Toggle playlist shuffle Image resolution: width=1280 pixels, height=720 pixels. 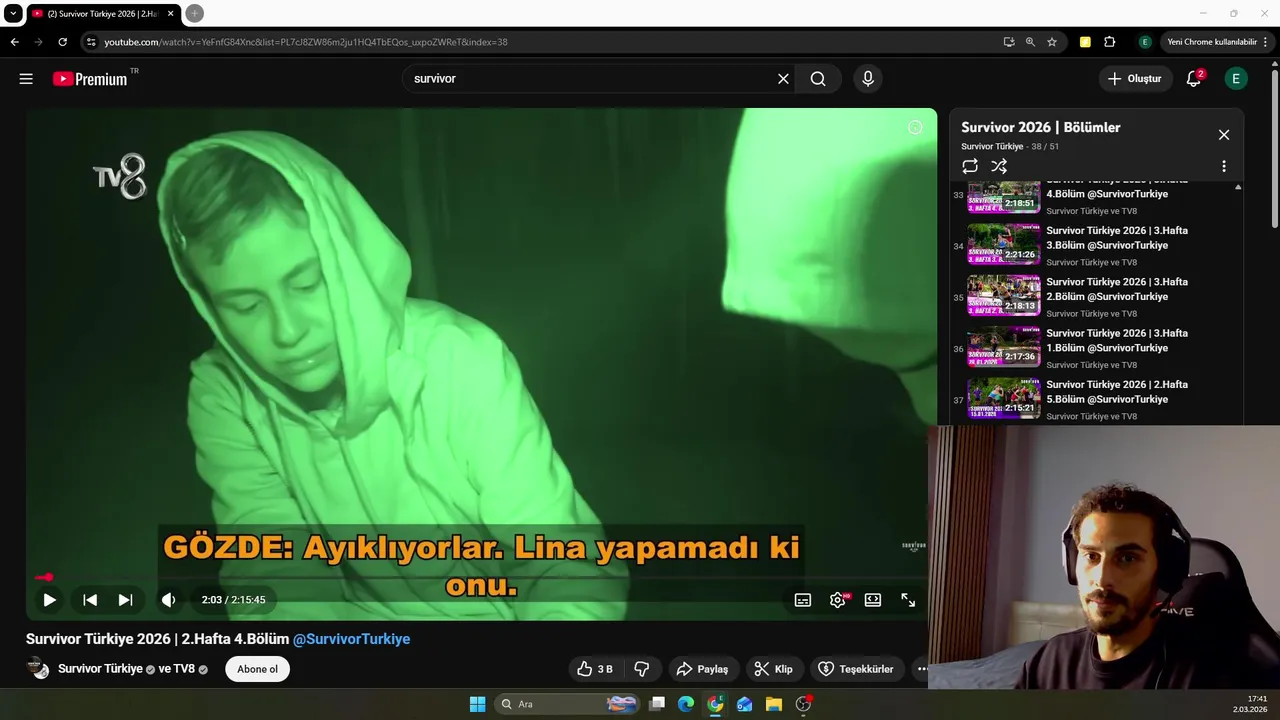tap(999, 166)
